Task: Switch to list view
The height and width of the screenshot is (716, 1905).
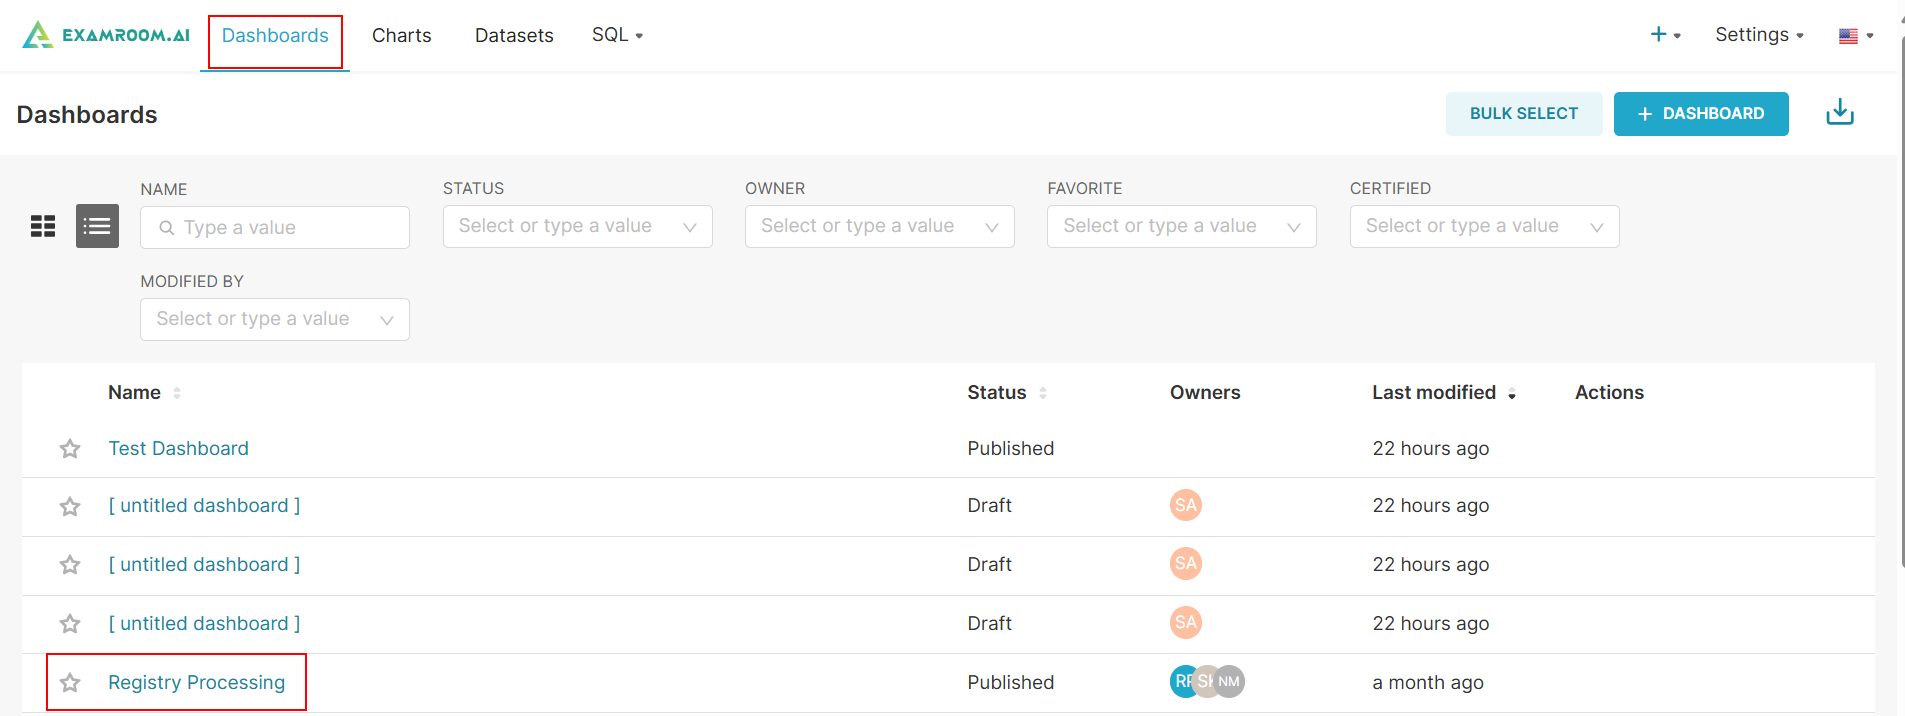Action: tap(97, 226)
